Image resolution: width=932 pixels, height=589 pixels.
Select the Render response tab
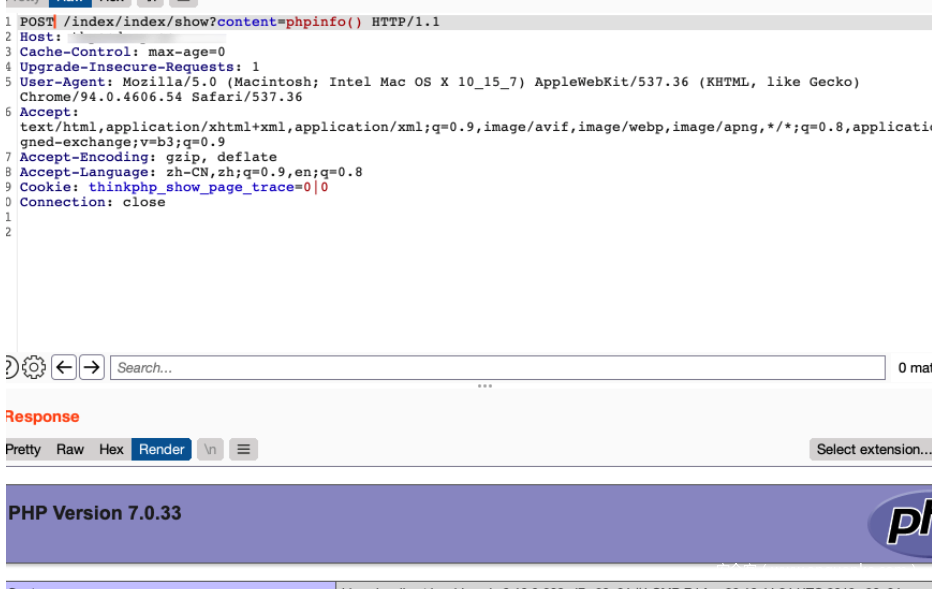pyautogui.click(x=162, y=449)
